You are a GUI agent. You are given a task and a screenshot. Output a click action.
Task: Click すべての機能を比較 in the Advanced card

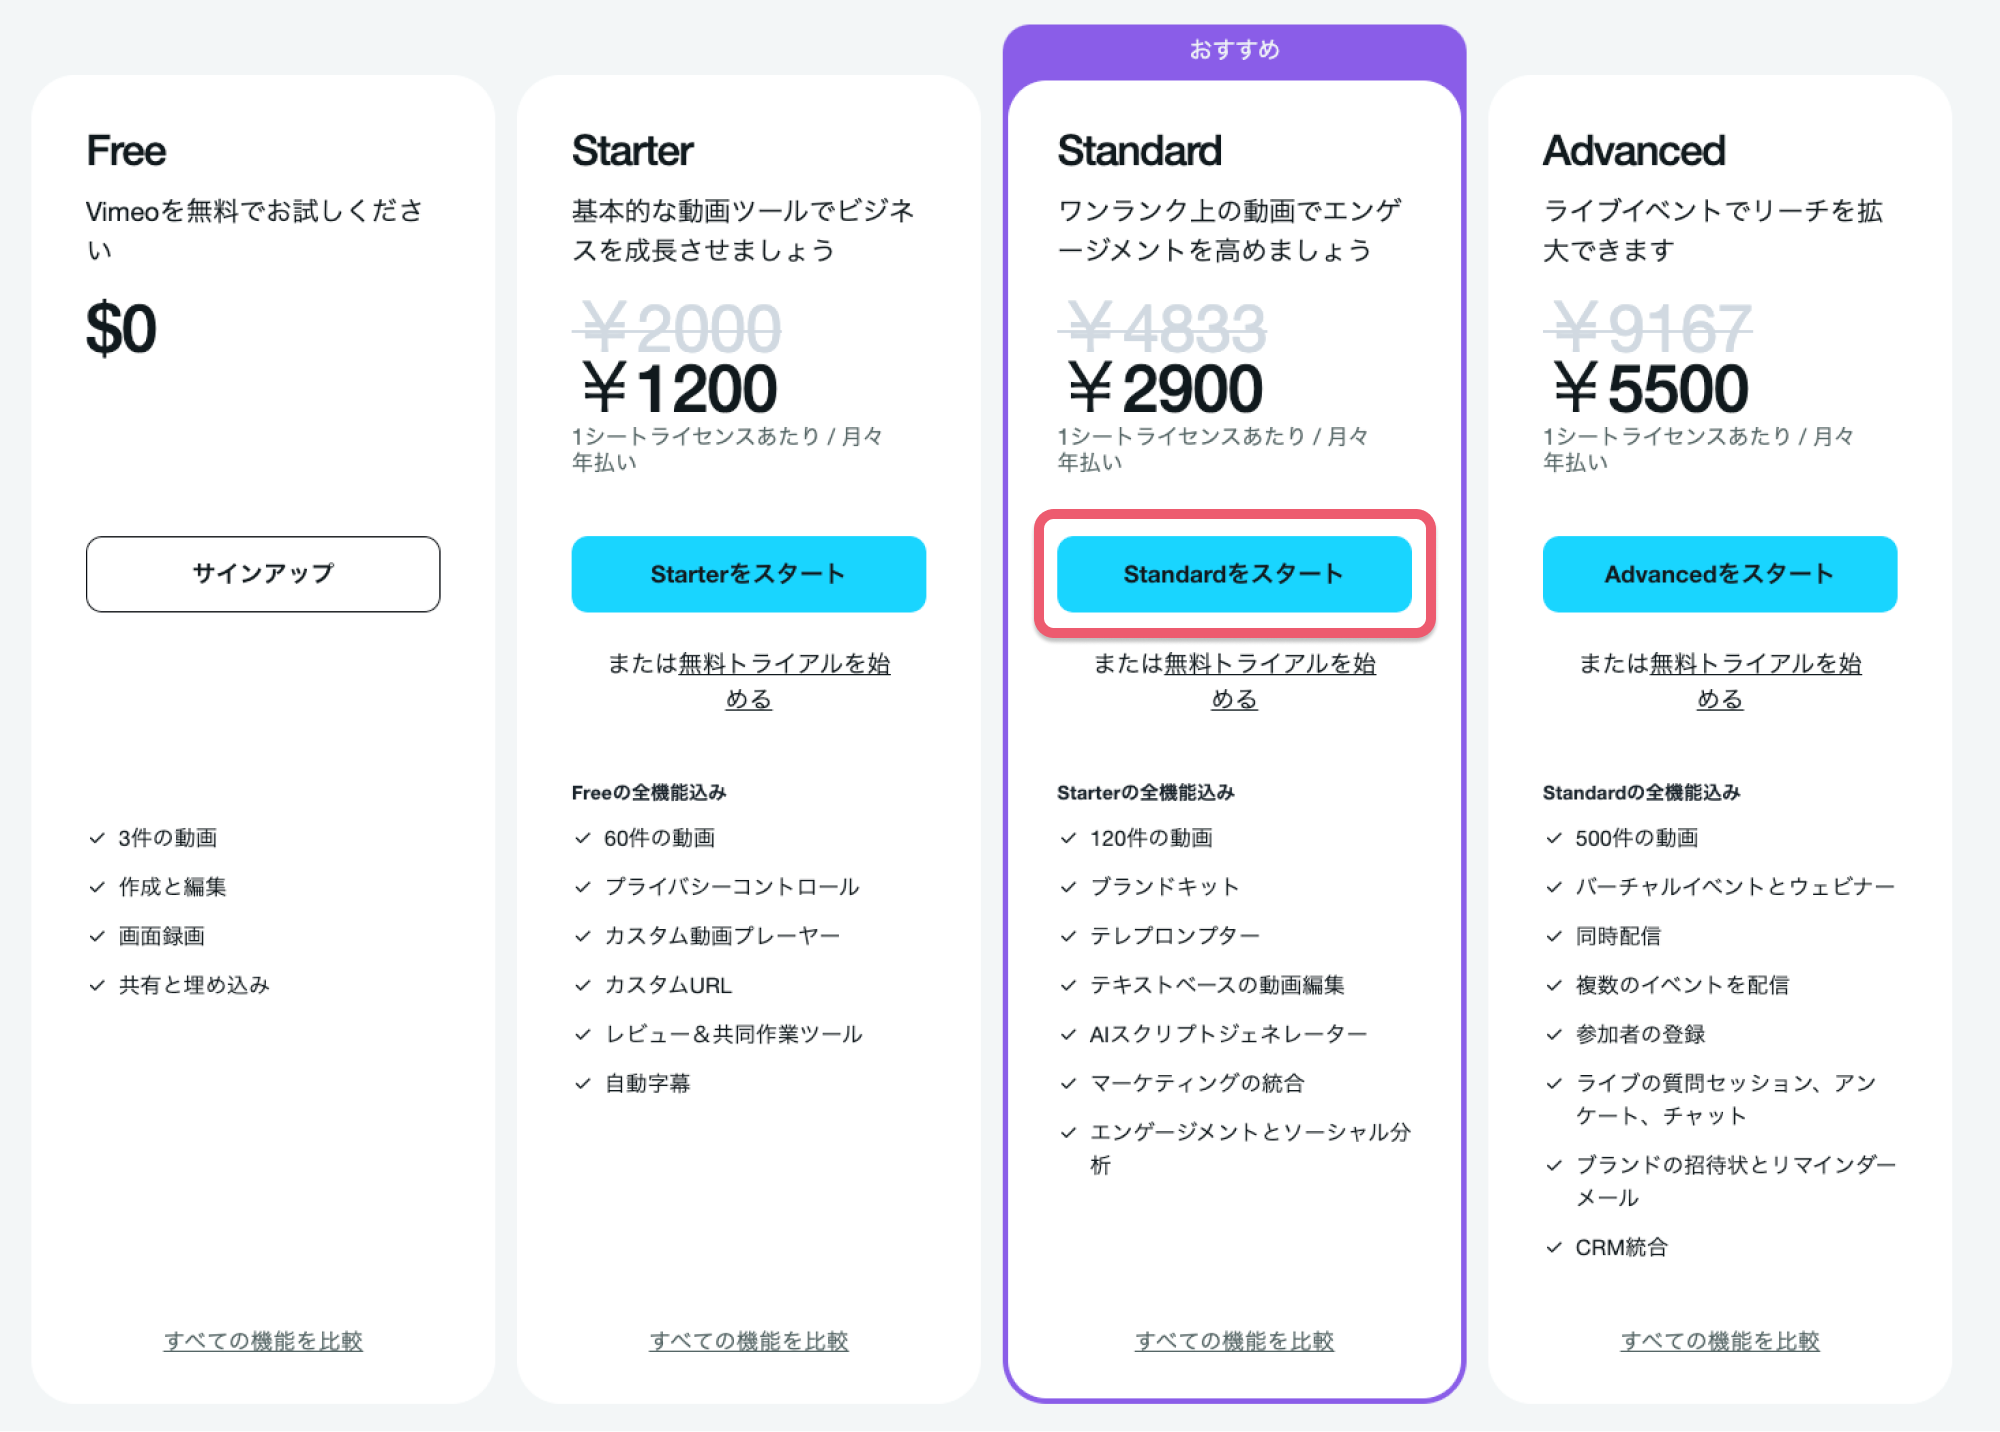(1720, 1340)
